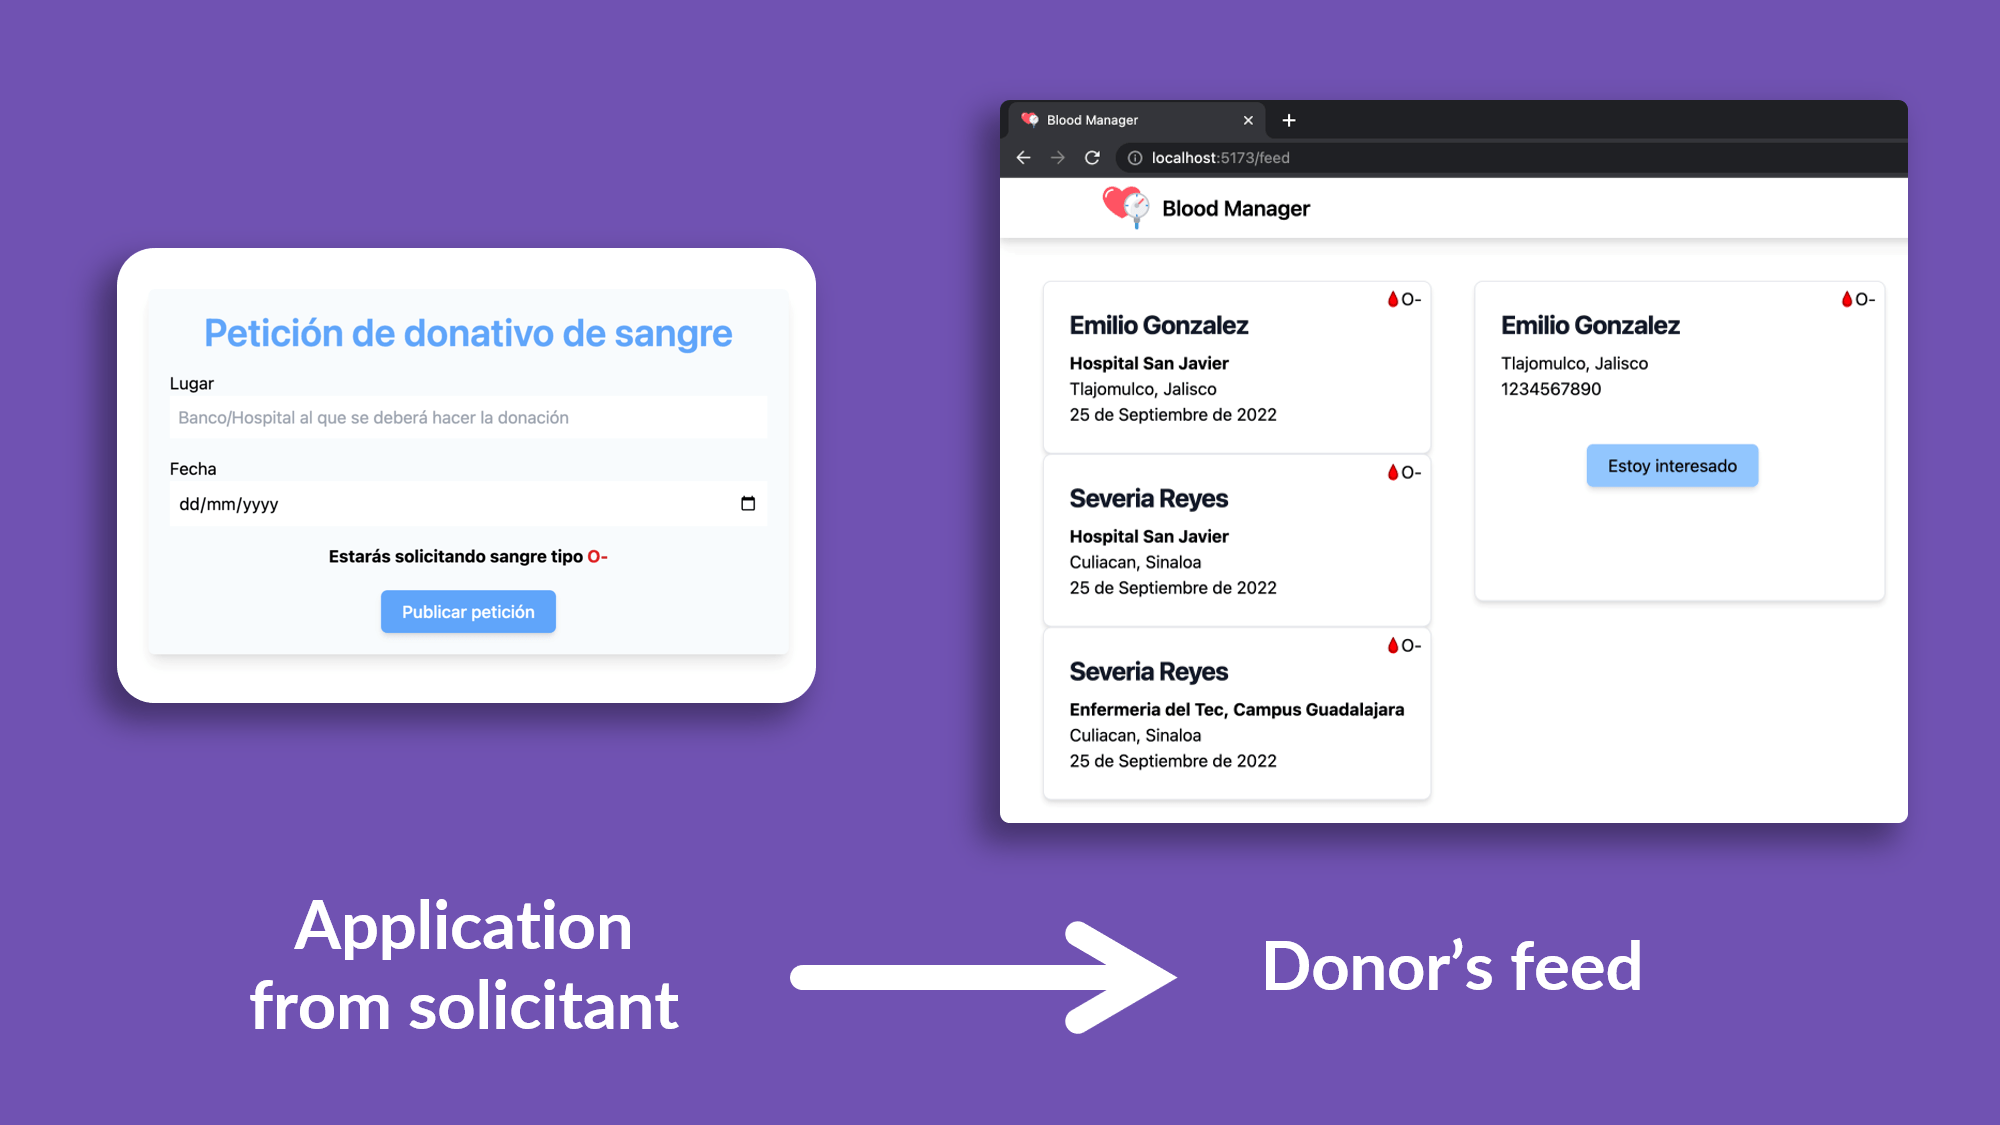The height and width of the screenshot is (1125, 2000).
Task: Click the Fecha date picker field
Action: [467, 503]
